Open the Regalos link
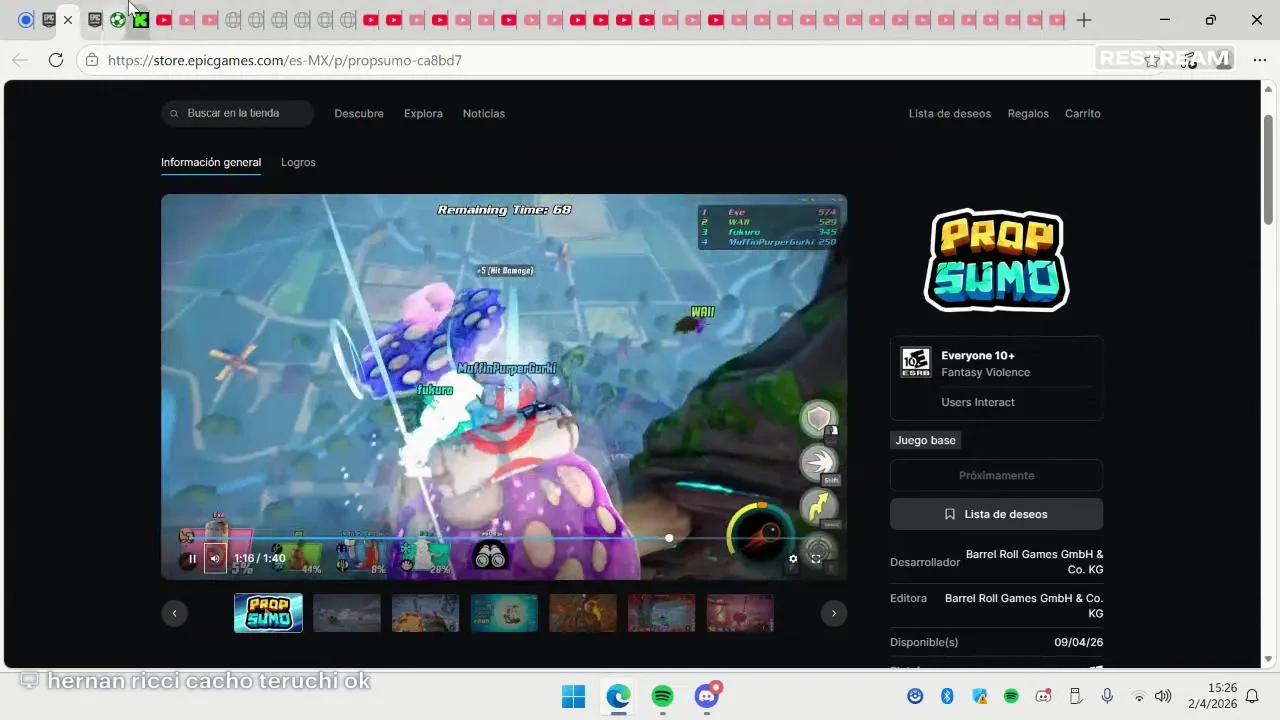1280x720 pixels. [x=1028, y=114]
